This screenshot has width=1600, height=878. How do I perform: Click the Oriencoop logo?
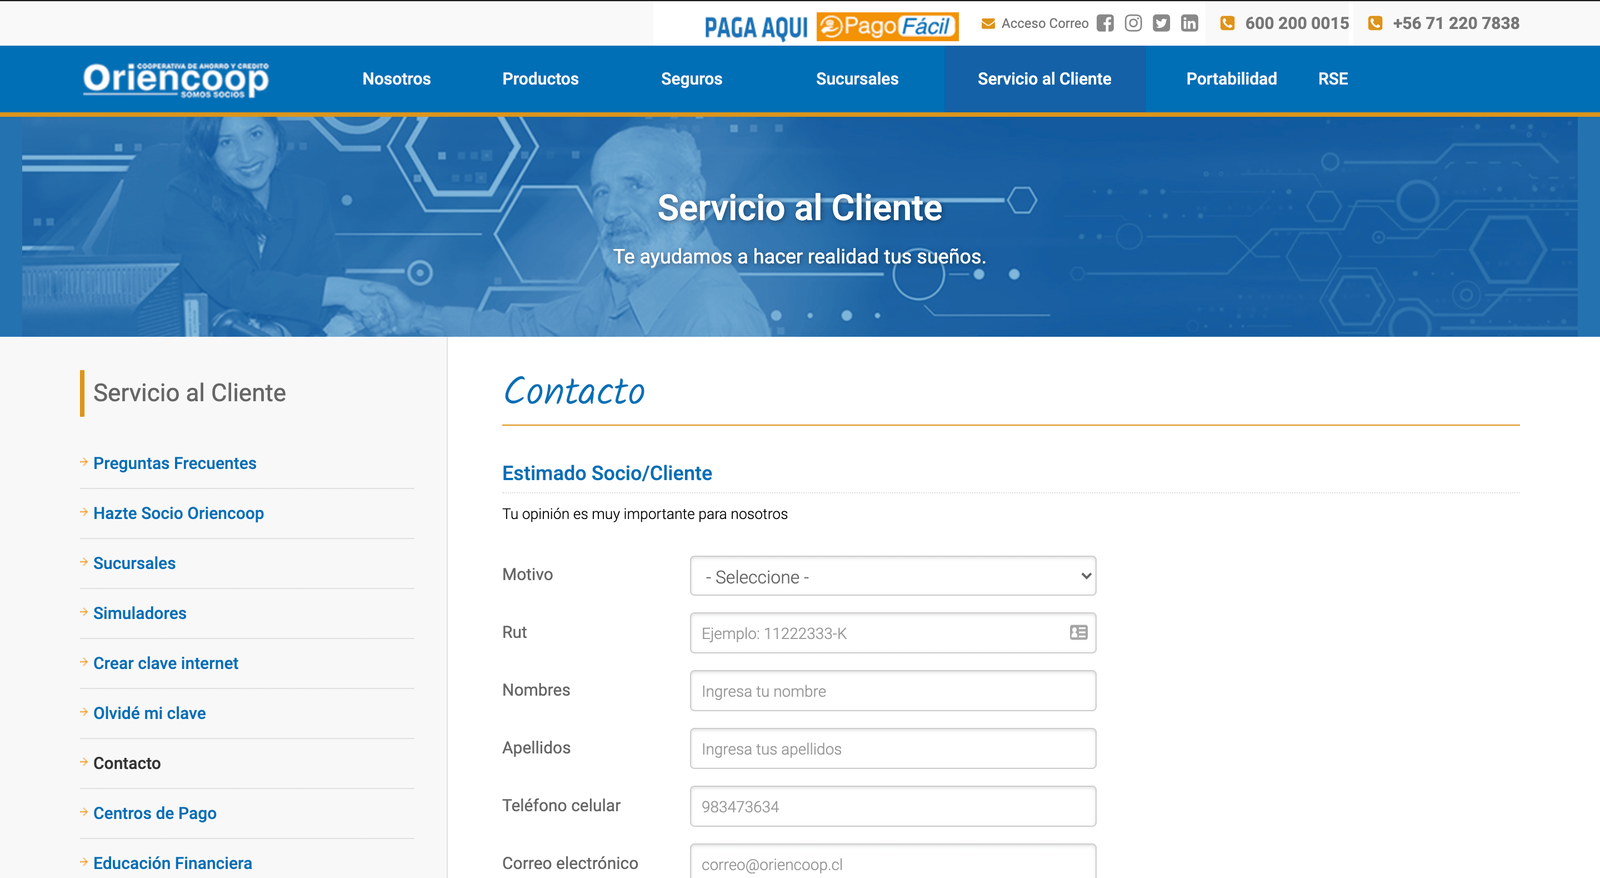pos(176,79)
